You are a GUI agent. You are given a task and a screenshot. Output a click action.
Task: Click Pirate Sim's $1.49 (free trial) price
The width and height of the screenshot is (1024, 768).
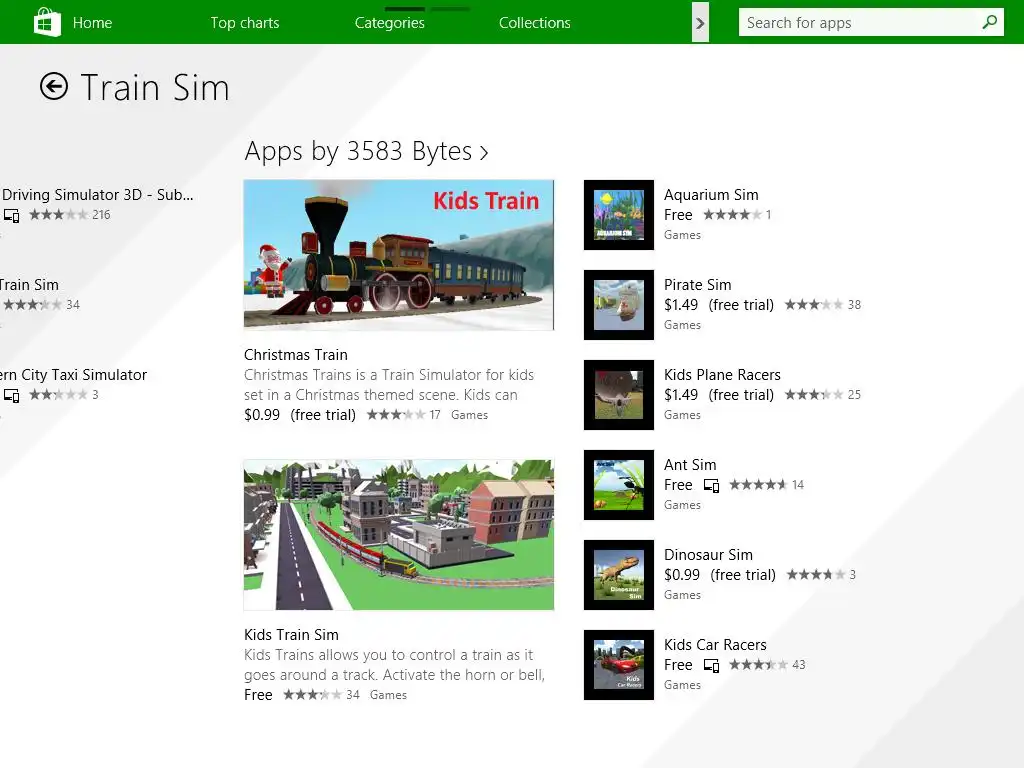coord(718,305)
